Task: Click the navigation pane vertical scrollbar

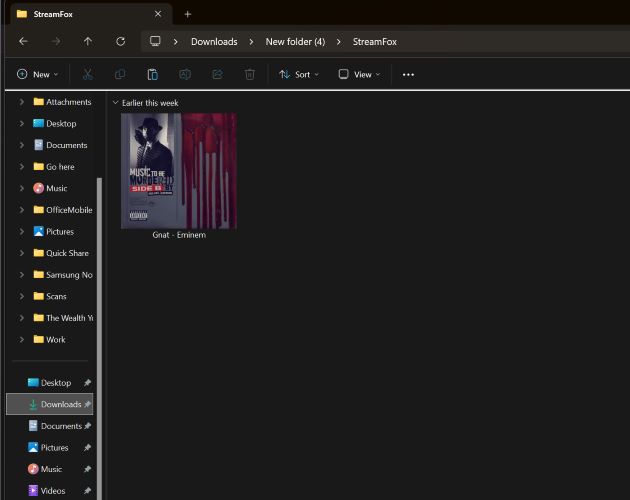Action: [x=99, y=338]
